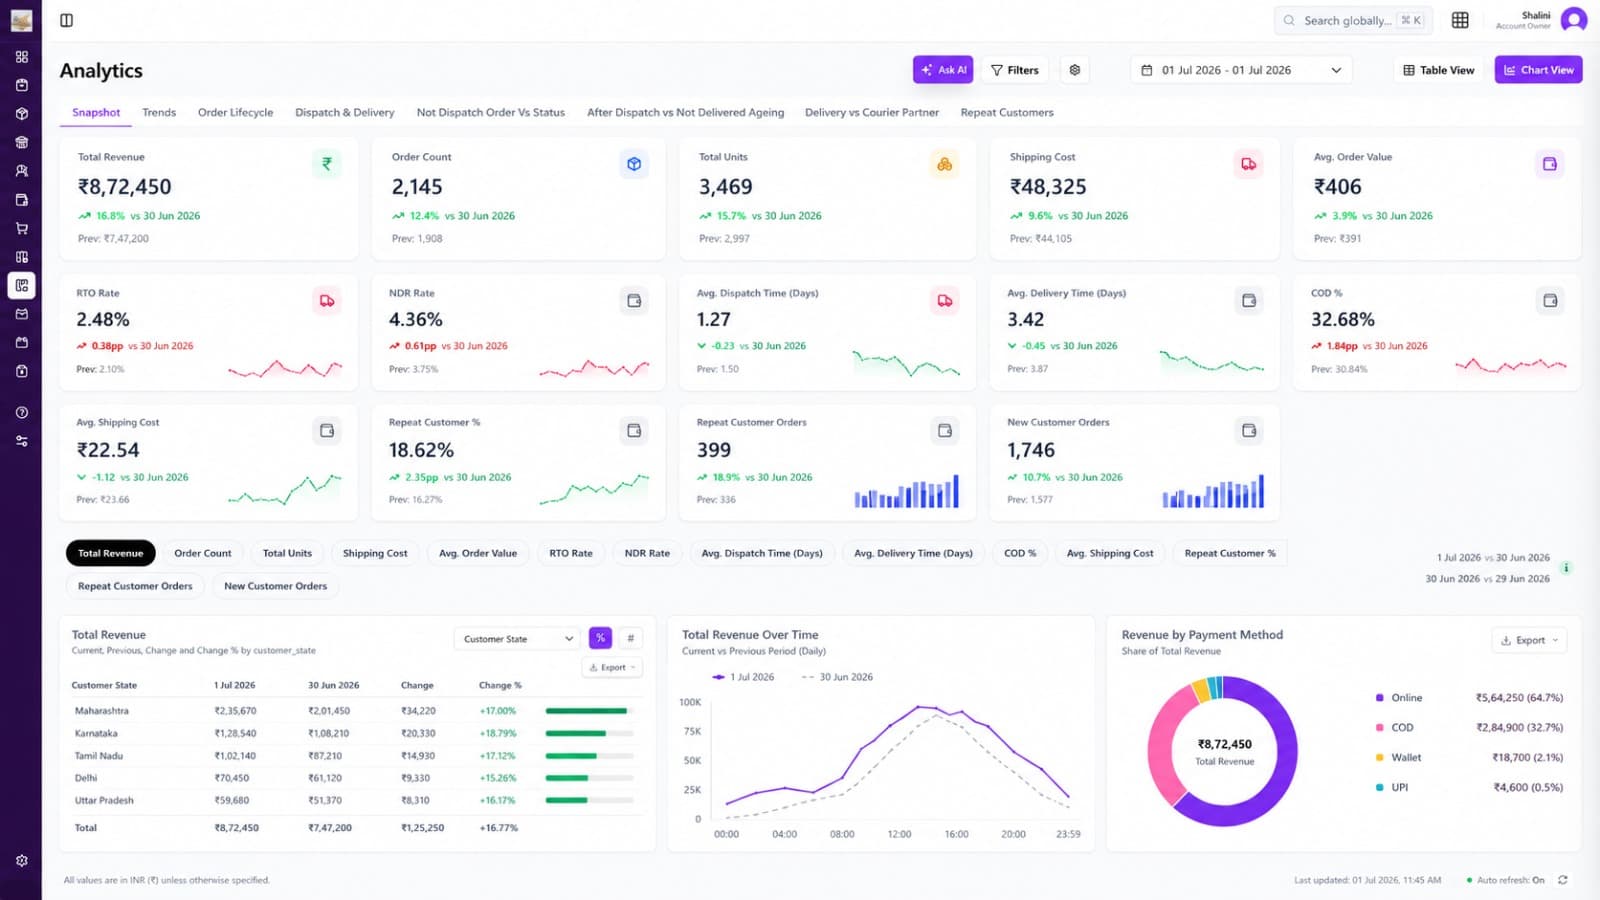Click the wallet icon on Avg. Order Value card

point(1550,164)
